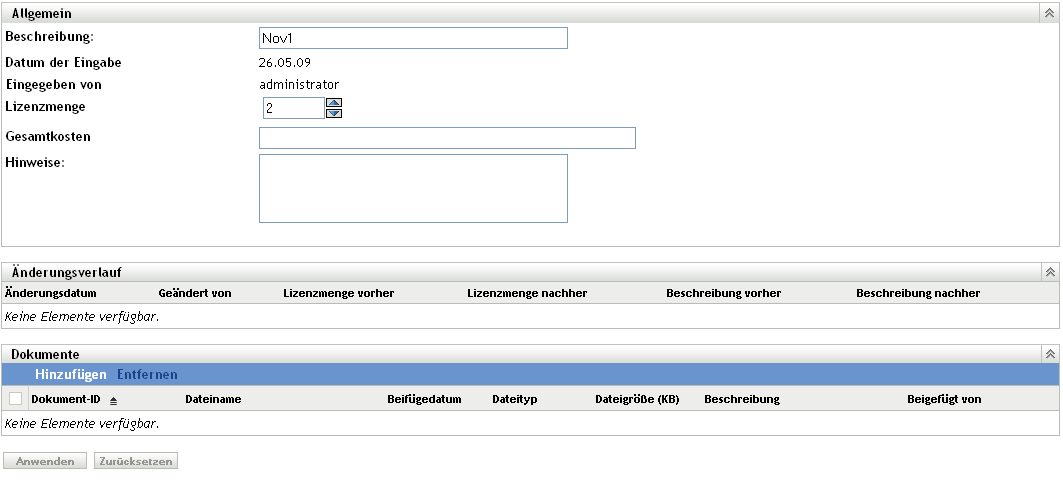
Task: Tick the select-all checkbox in Dokumente header
Action: [16, 399]
